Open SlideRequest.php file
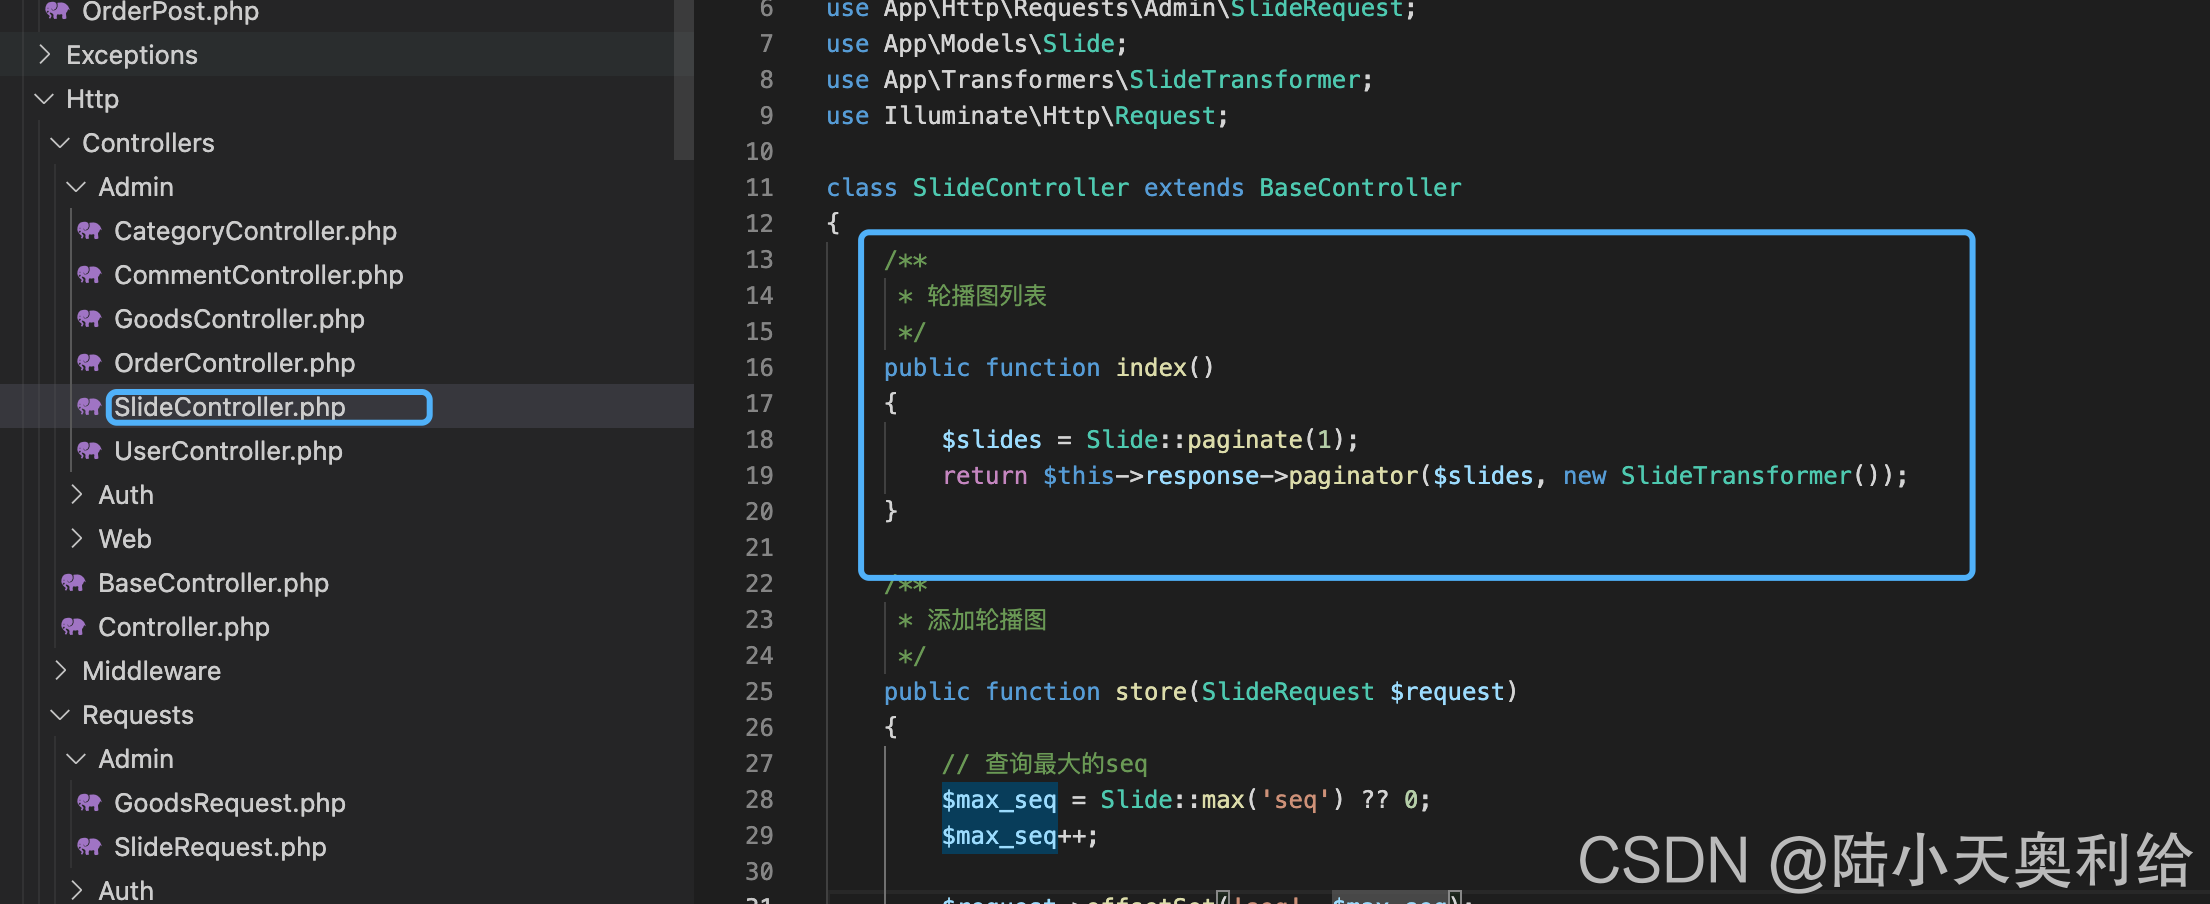Image resolution: width=2210 pixels, height=904 pixels. pos(220,847)
